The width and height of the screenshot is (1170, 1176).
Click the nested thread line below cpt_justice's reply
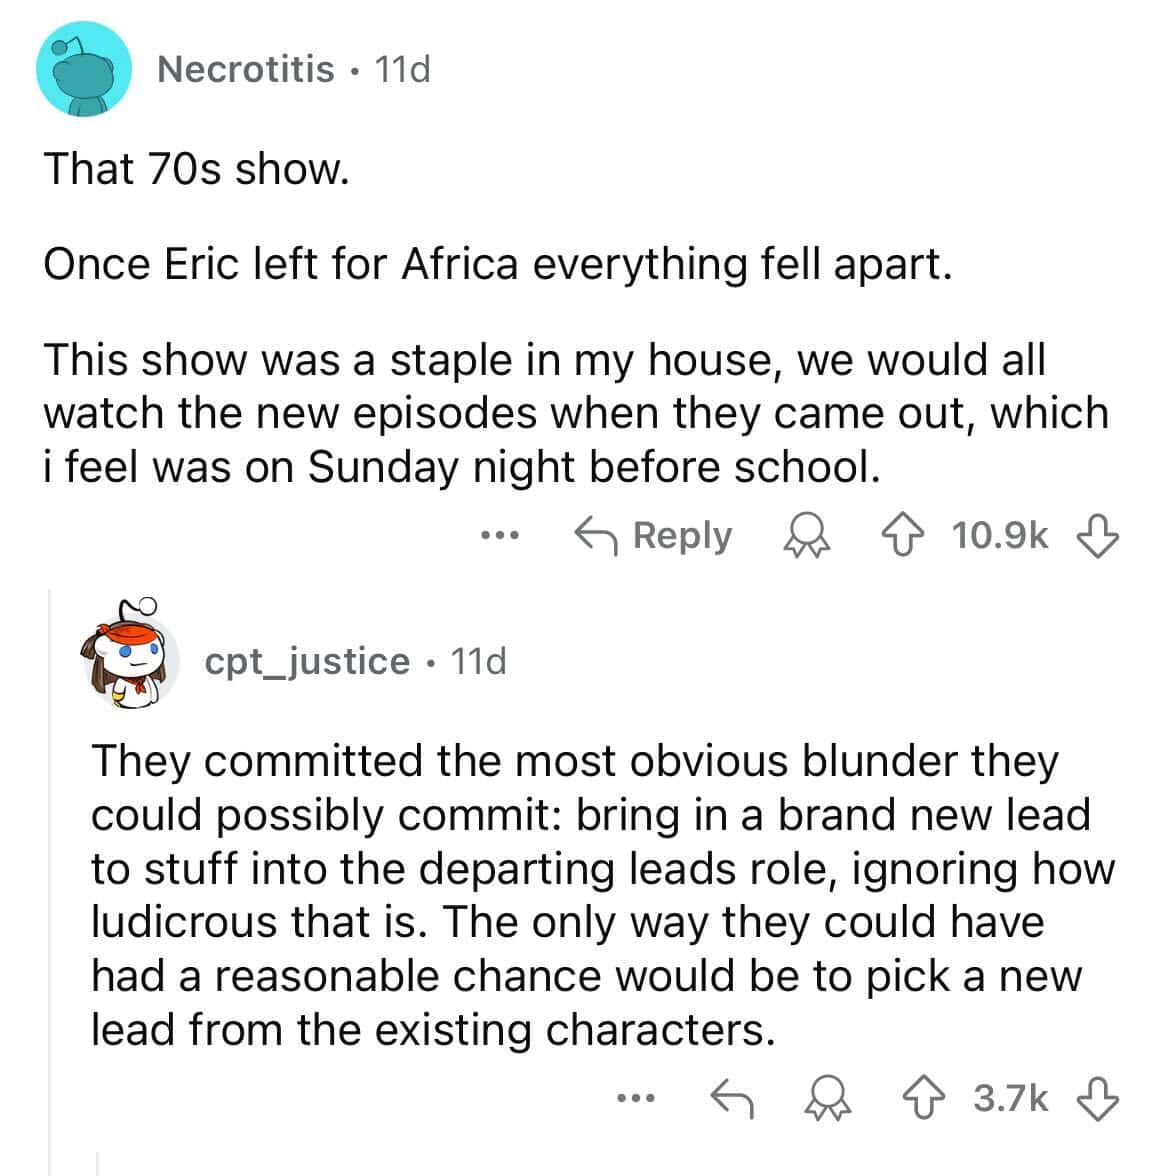(x=97, y=1163)
